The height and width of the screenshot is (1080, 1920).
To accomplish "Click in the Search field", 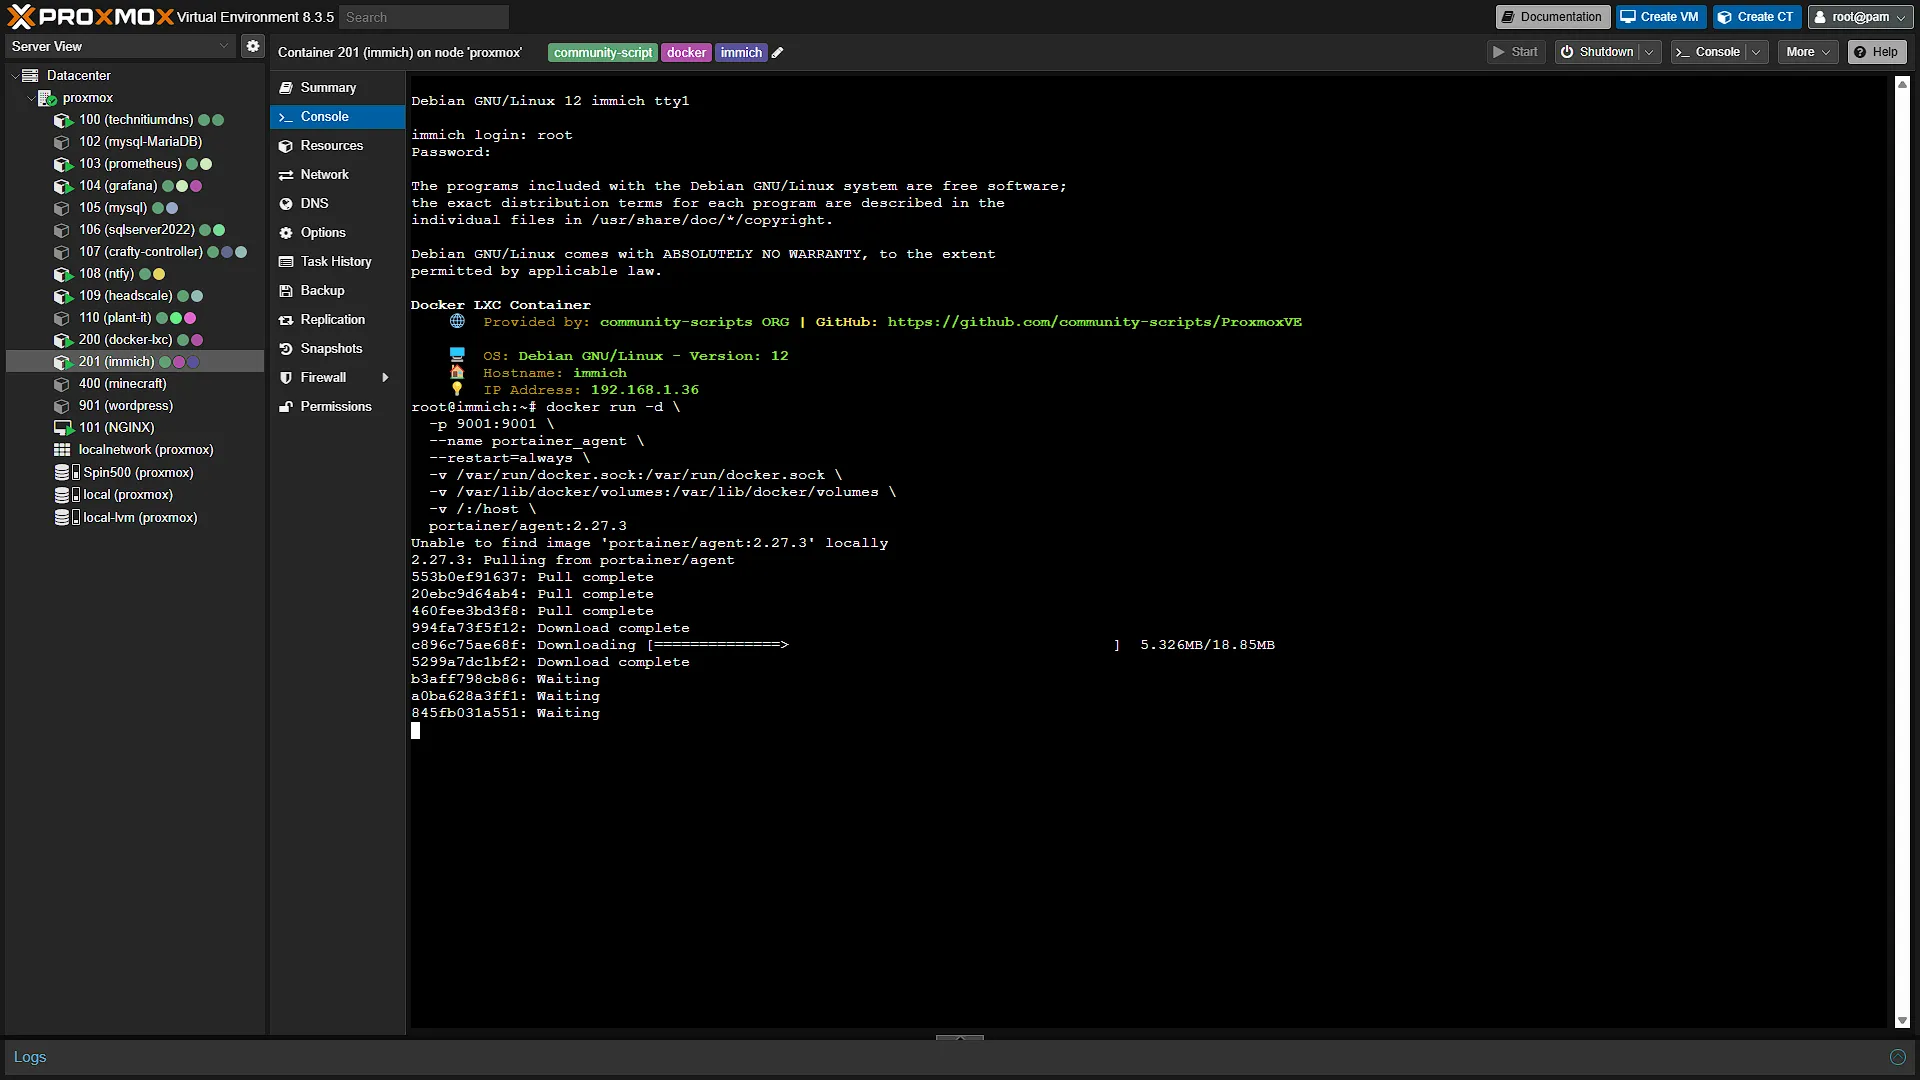I will coord(424,17).
